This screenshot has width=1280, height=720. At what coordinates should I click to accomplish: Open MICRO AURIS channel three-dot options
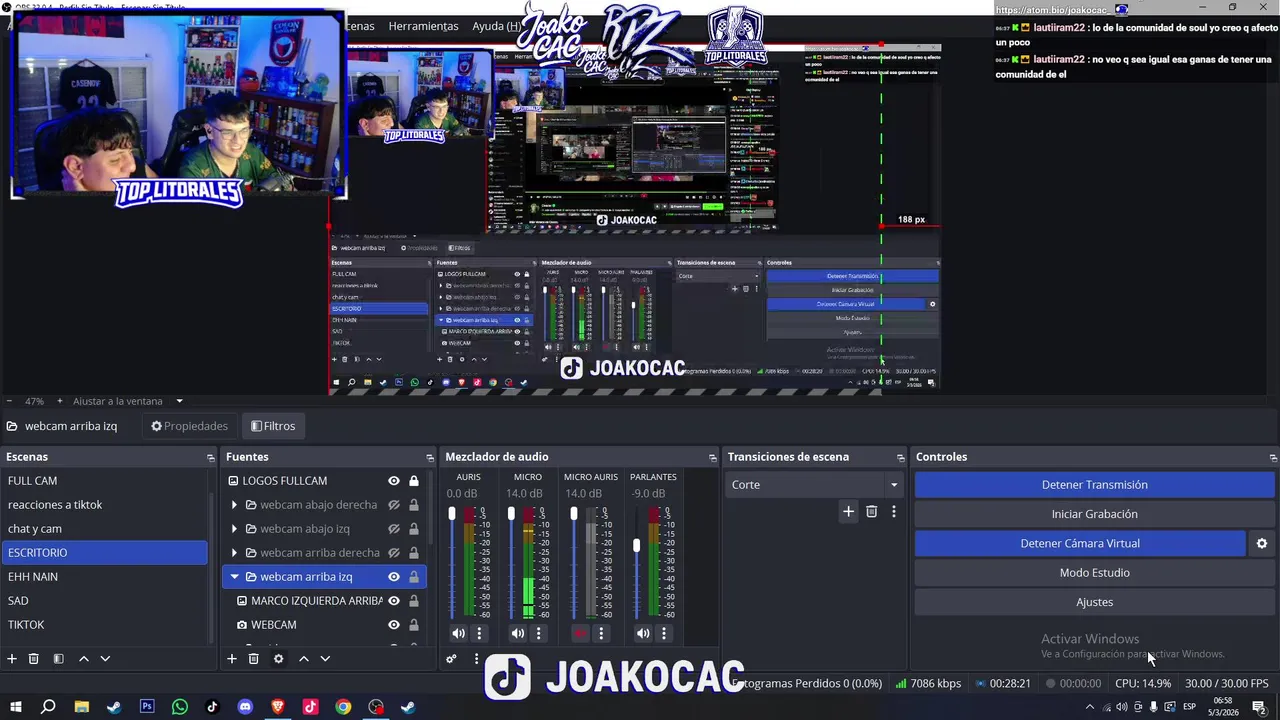coord(601,633)
